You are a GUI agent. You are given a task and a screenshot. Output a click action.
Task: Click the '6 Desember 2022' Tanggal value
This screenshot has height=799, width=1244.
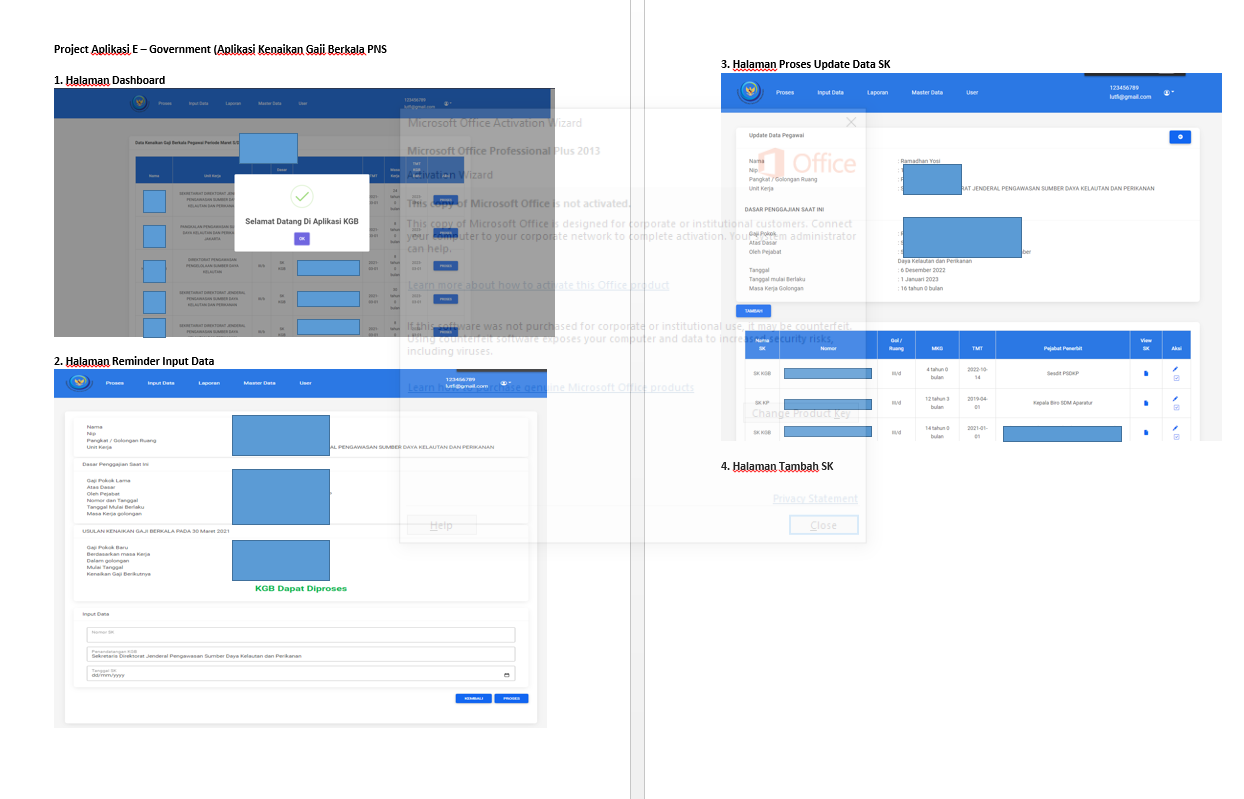923,270
